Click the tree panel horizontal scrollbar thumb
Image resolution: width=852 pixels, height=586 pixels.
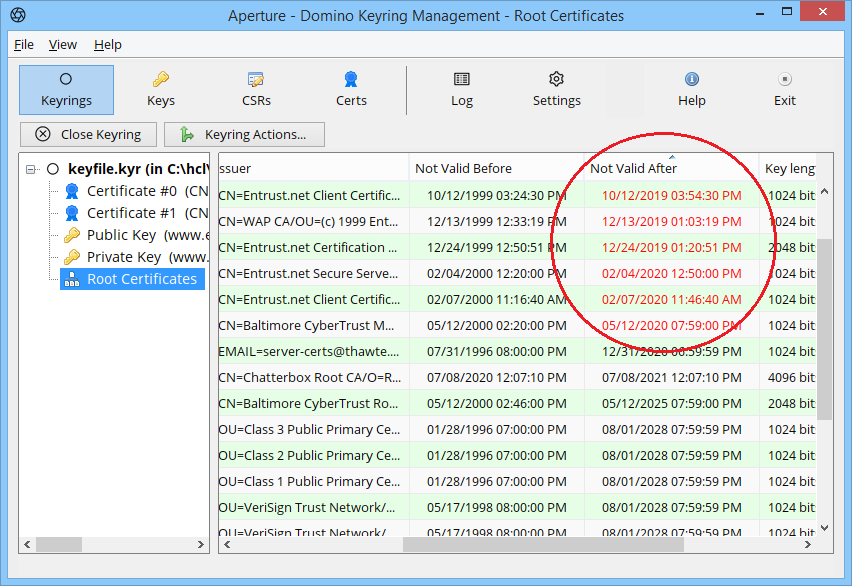[59, 544]
